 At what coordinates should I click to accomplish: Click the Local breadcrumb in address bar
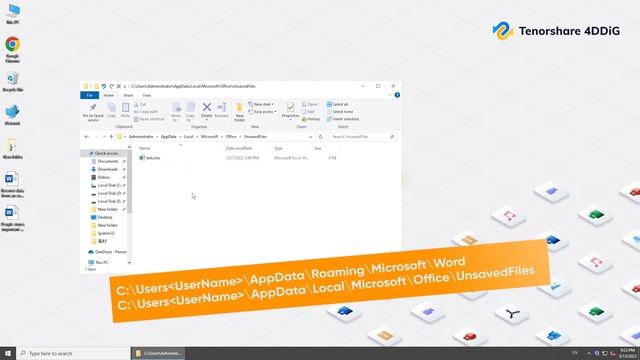tap(189, 137)
